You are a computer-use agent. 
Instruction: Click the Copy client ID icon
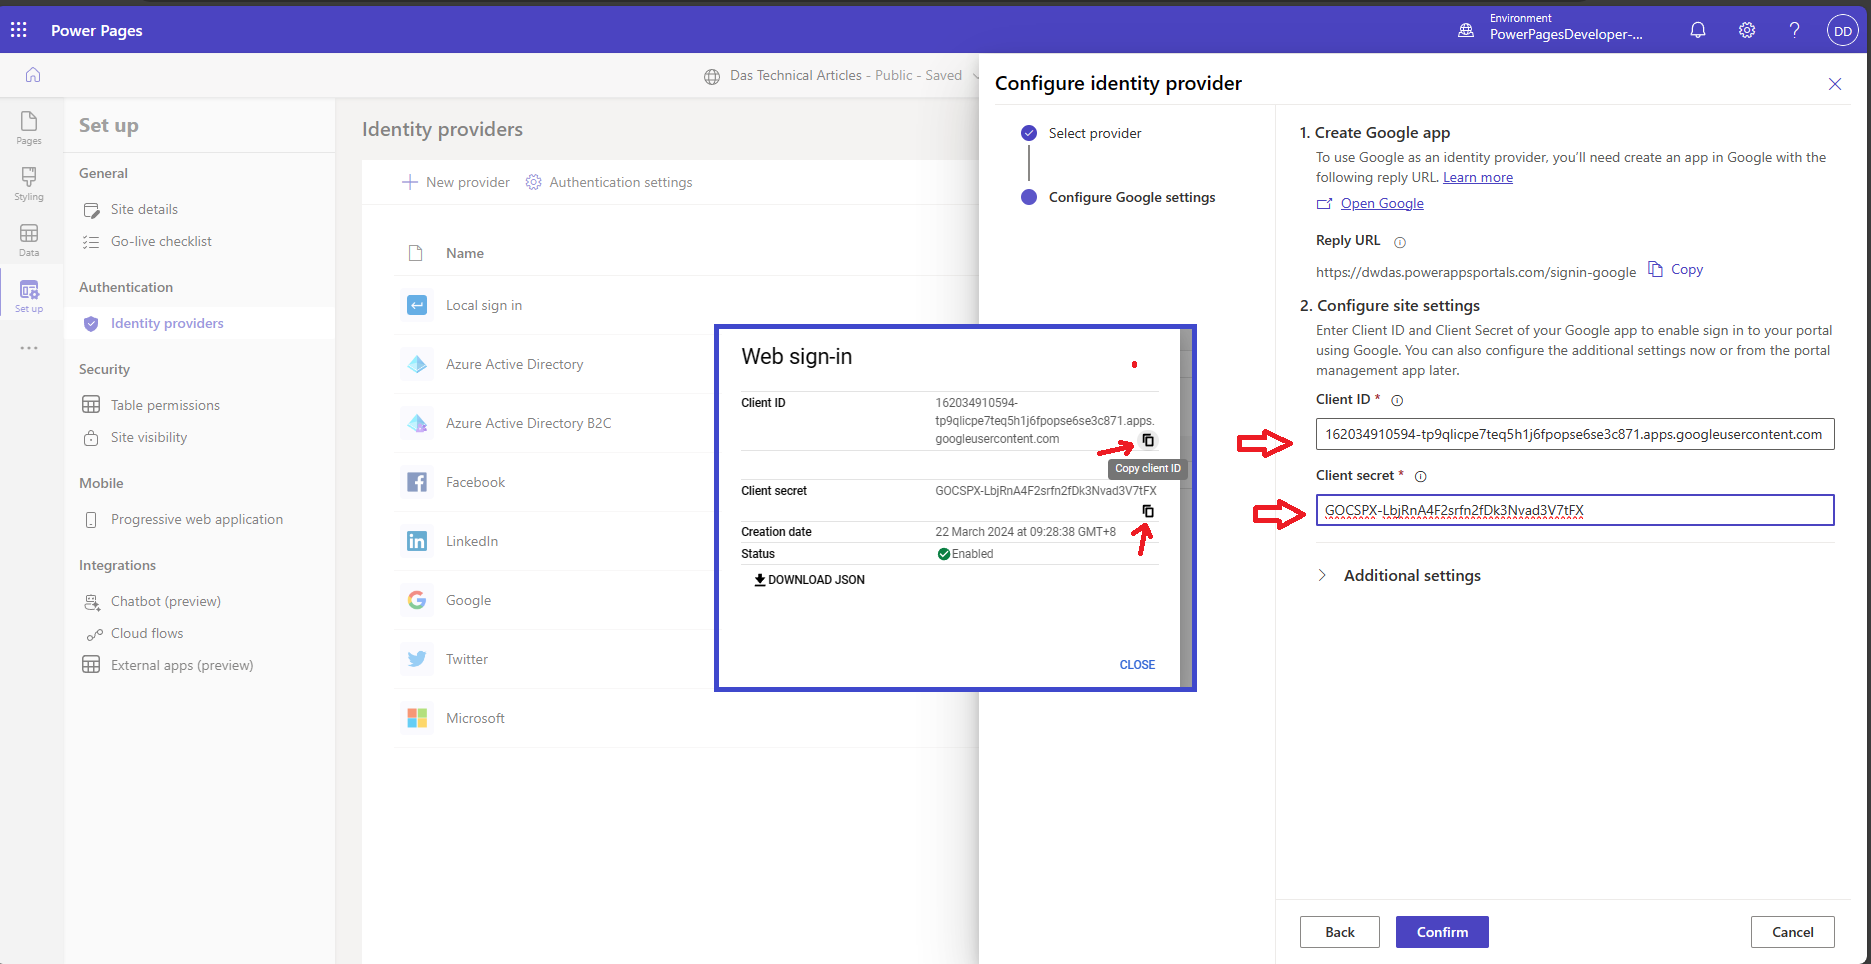(1148, 440)
